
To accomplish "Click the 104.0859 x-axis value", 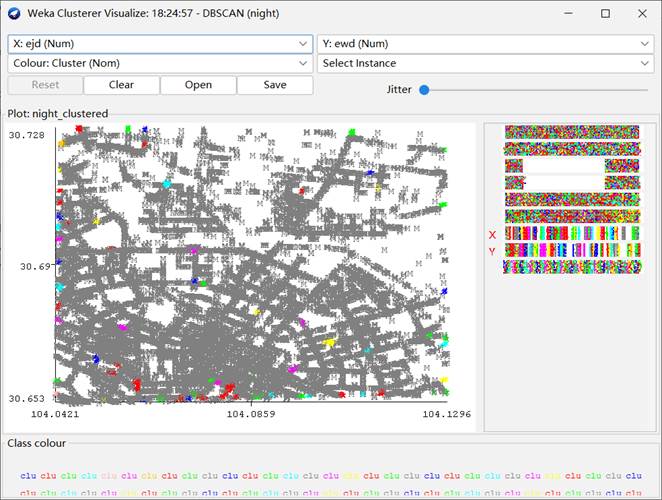I will coord(251,414).
